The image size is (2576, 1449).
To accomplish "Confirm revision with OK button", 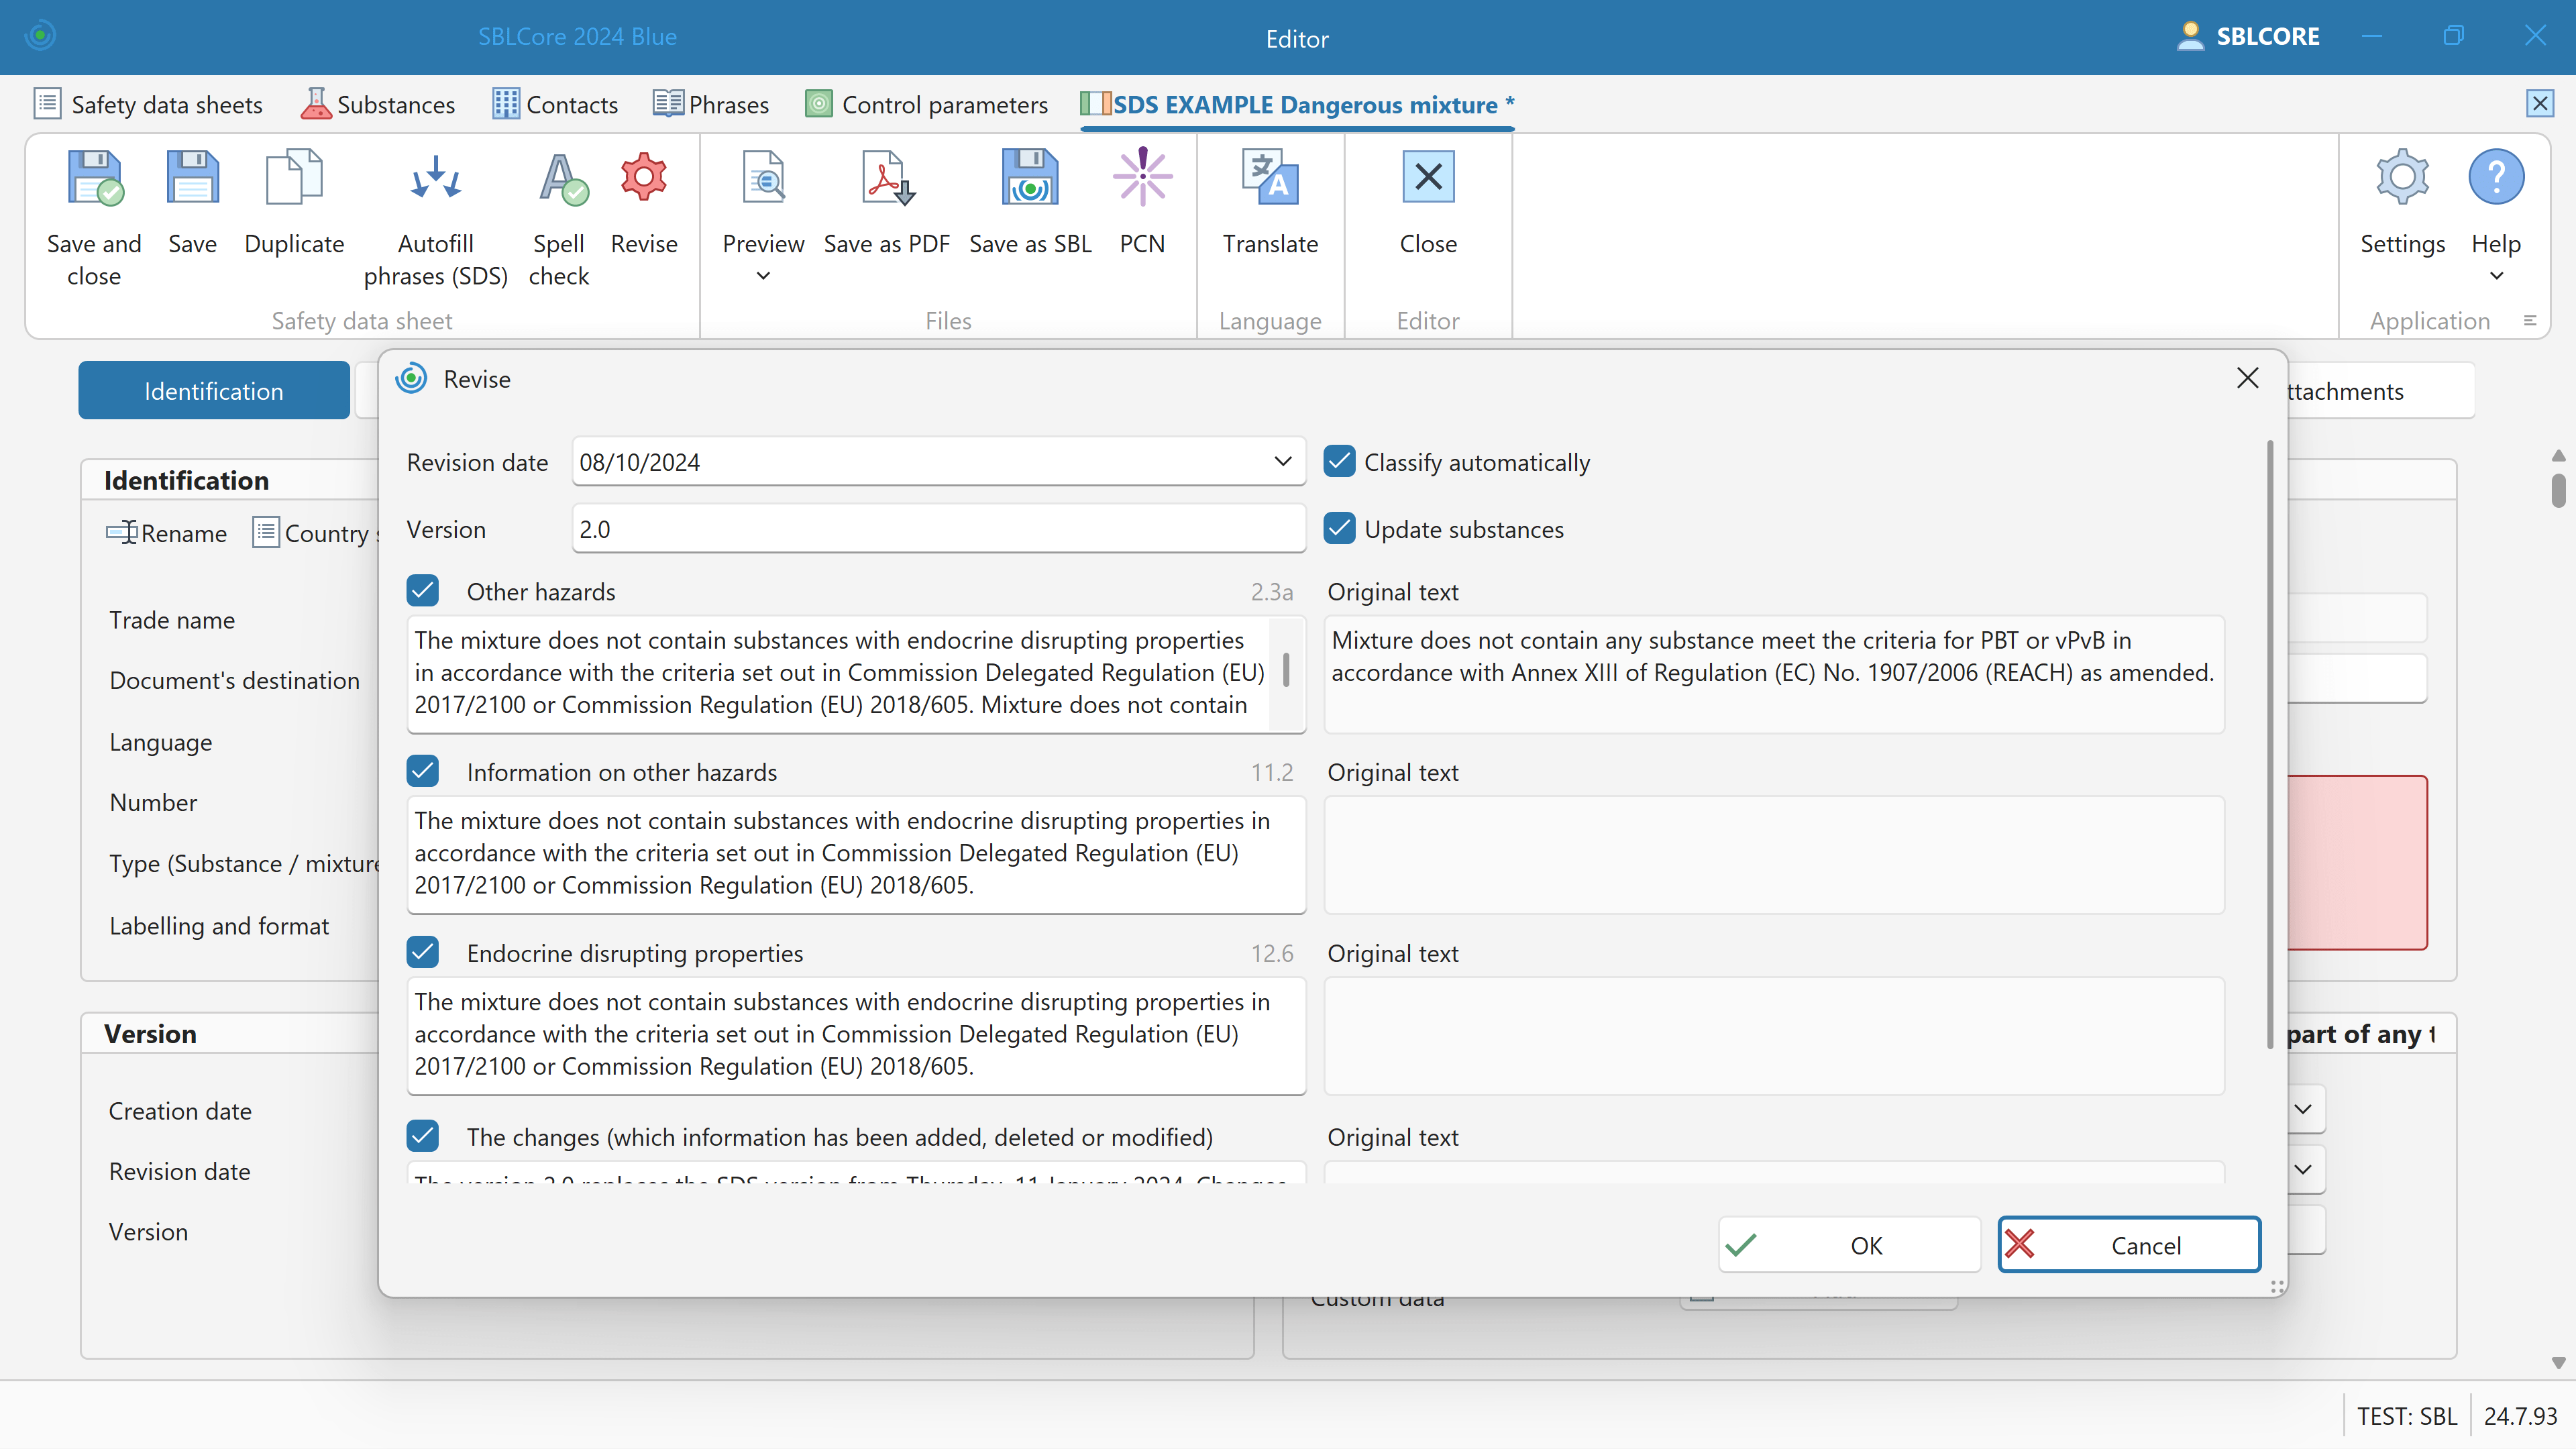I will [x=1849, y=1245].
